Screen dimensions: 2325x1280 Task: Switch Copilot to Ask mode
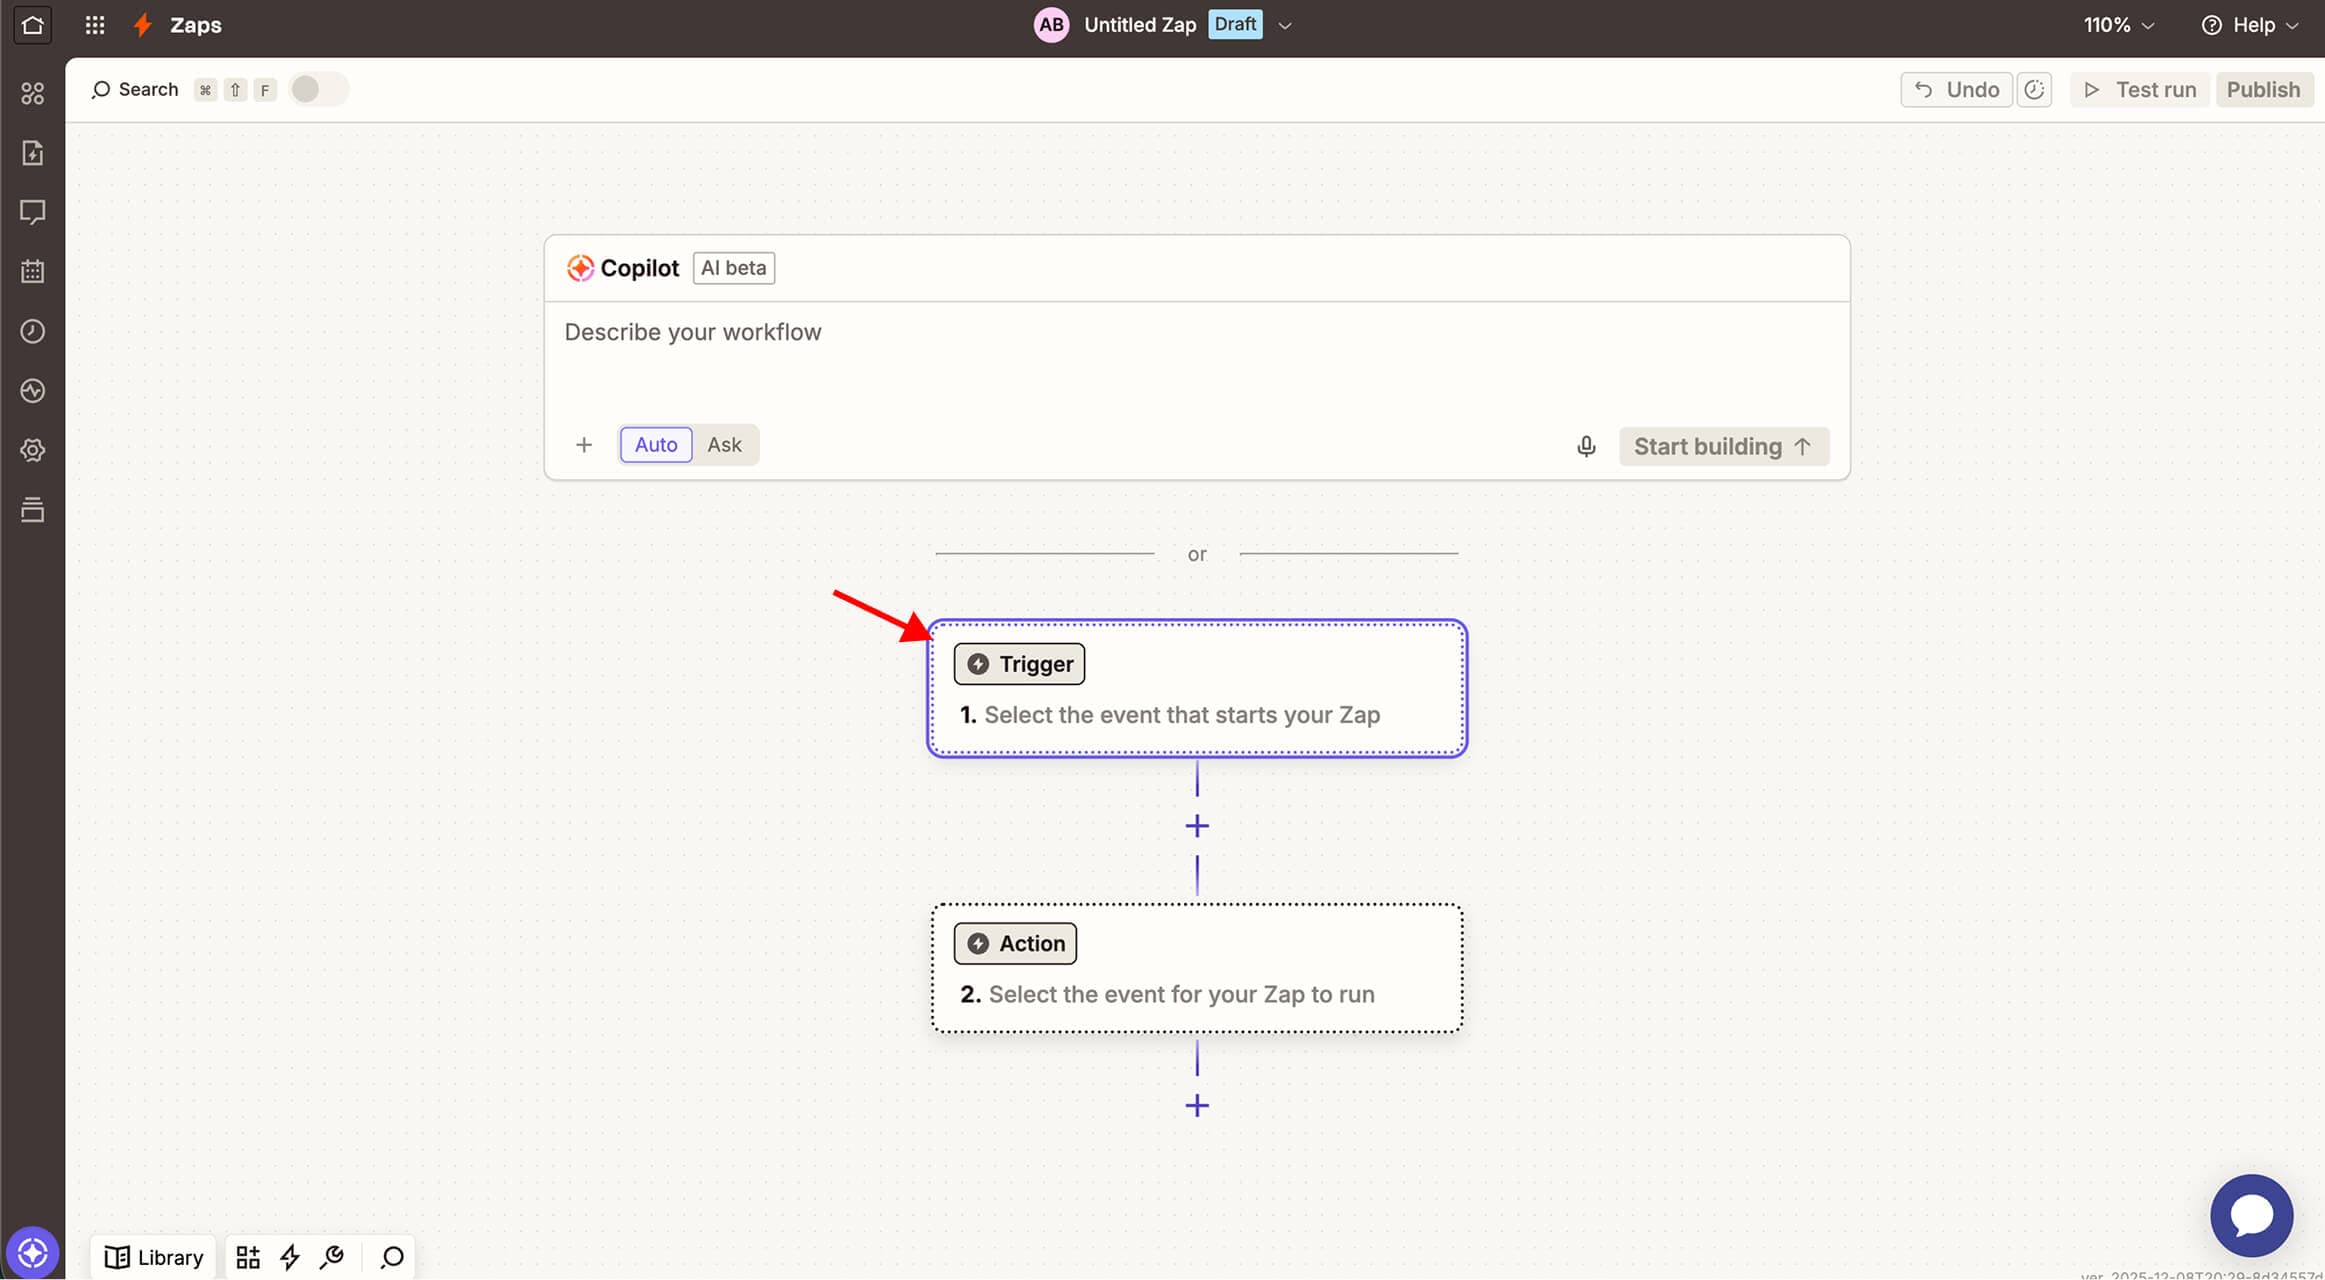click(724, 445)
